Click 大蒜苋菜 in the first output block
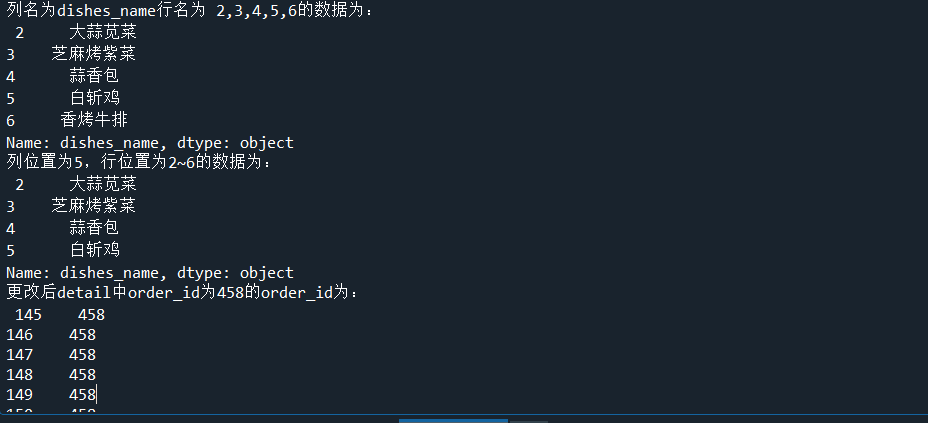This screenshot has height=423, width=928. click(103, 32)
